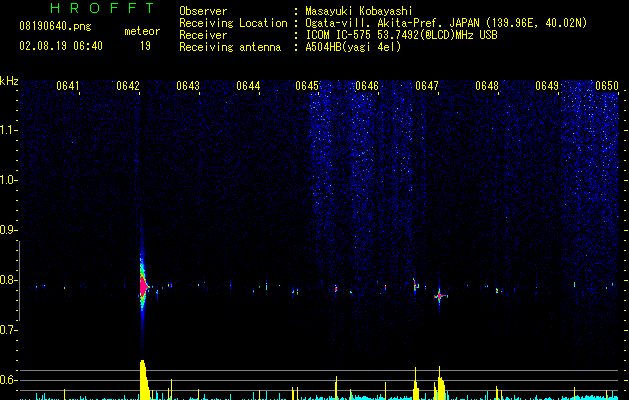This screenshot has height=400, width=629.
Task: Click the 0643 time marker
Action: [188, 86]
